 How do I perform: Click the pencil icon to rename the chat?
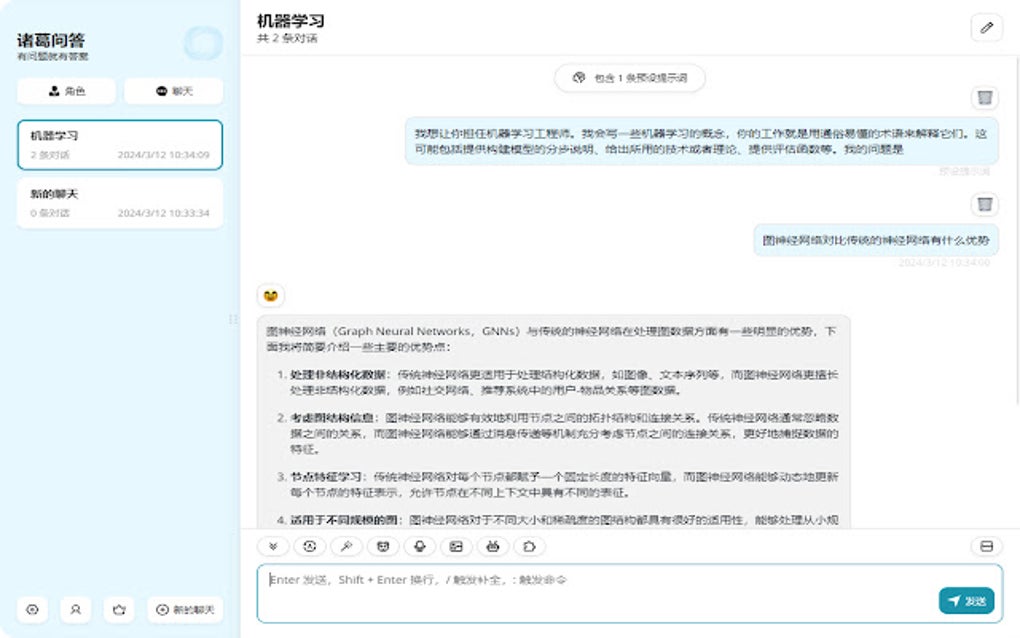pos(986,28)
